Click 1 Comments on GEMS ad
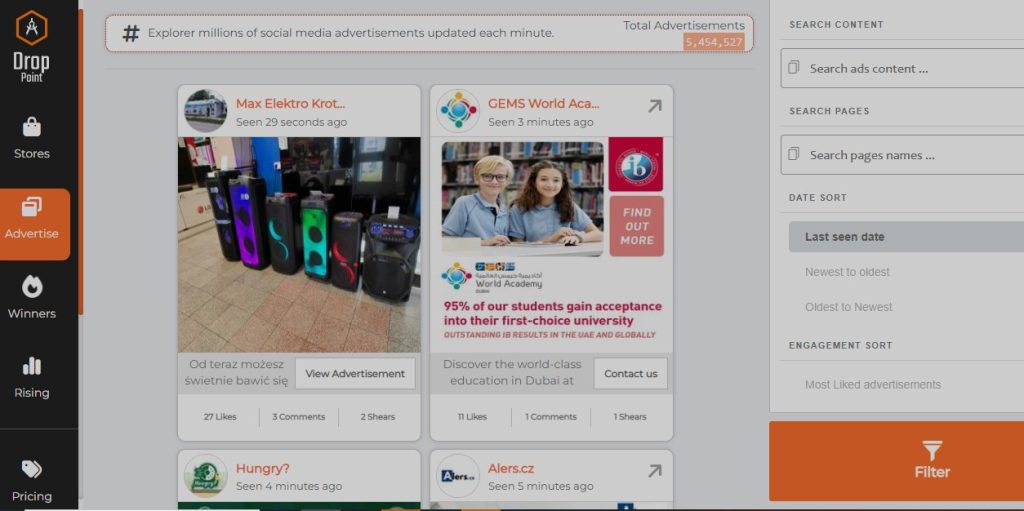This screenshot has height=511, width=1024. [x=551, y=416]
